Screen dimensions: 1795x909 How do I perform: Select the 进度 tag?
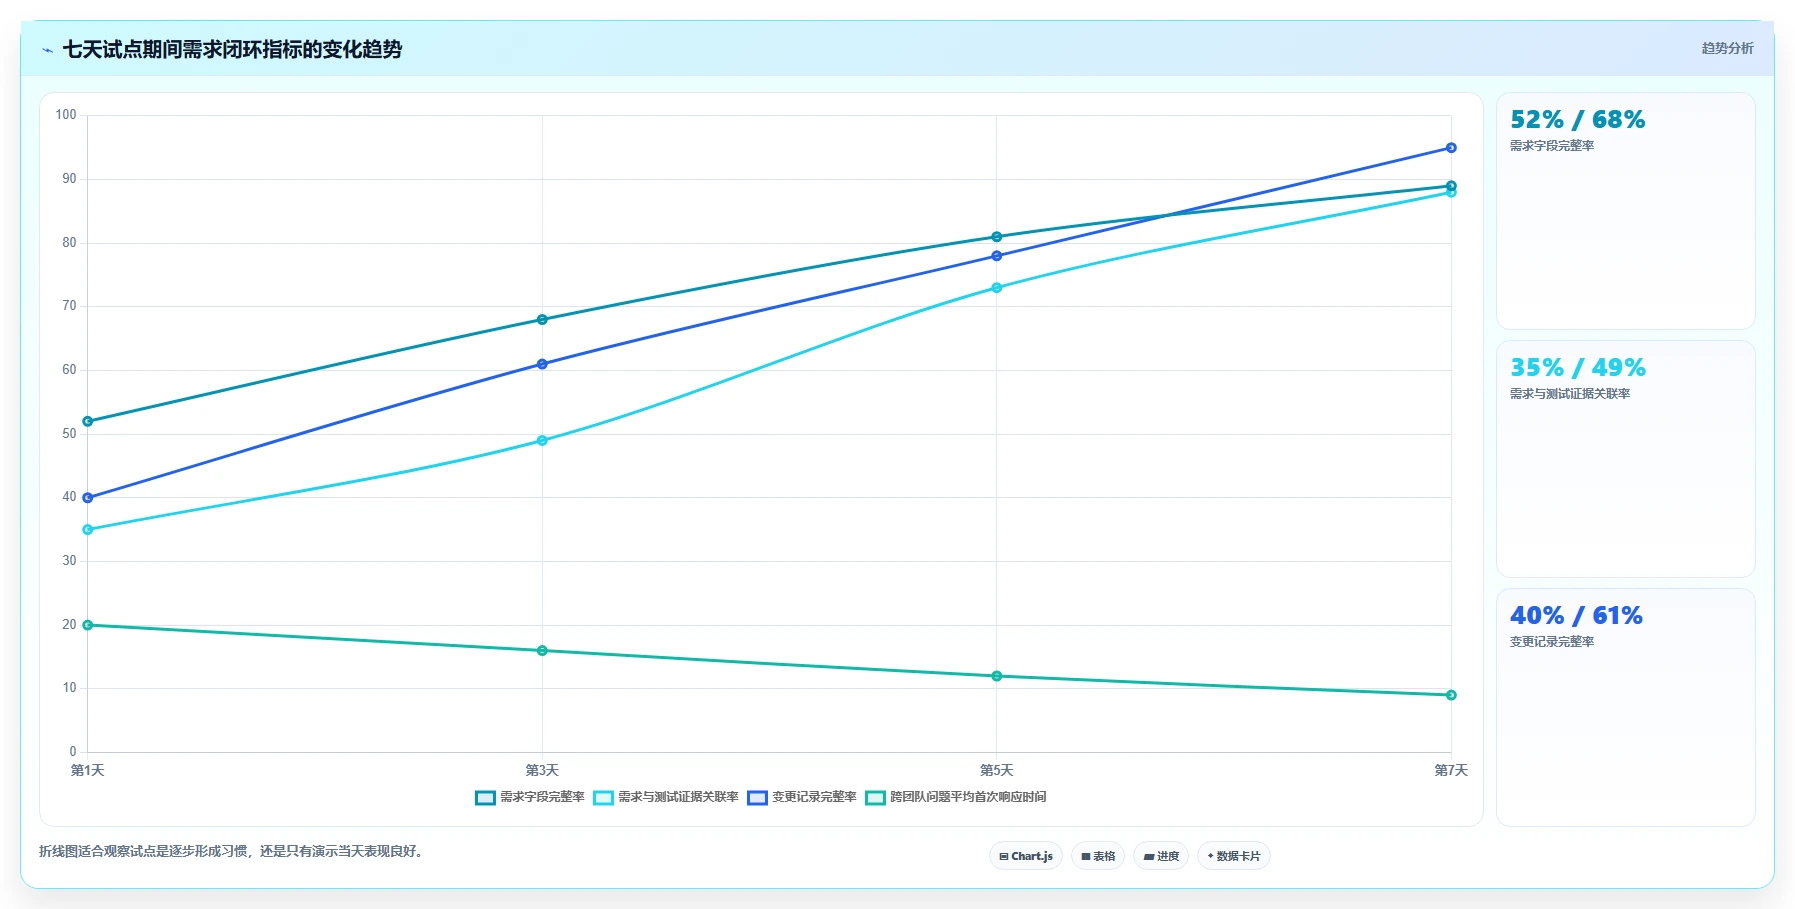pos(1161,856)
